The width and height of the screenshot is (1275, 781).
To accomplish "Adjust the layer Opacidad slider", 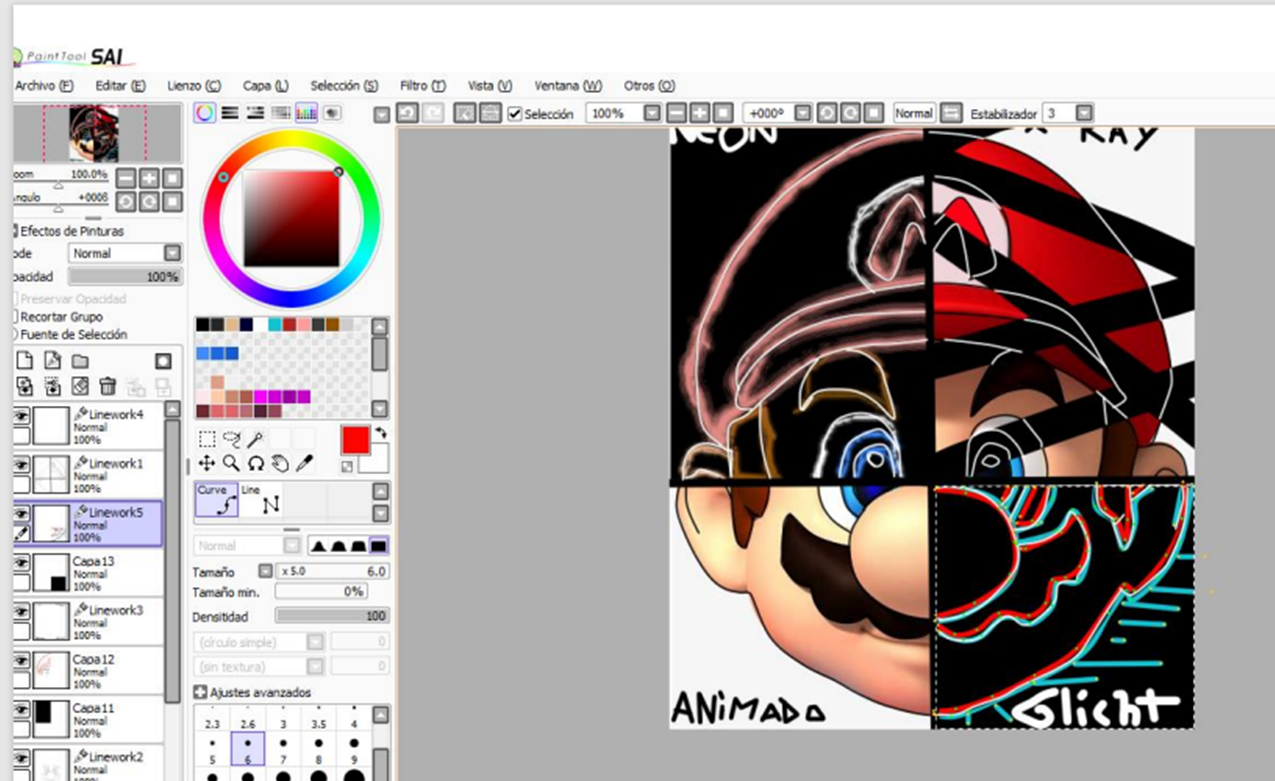I will (x=125, y=276).
